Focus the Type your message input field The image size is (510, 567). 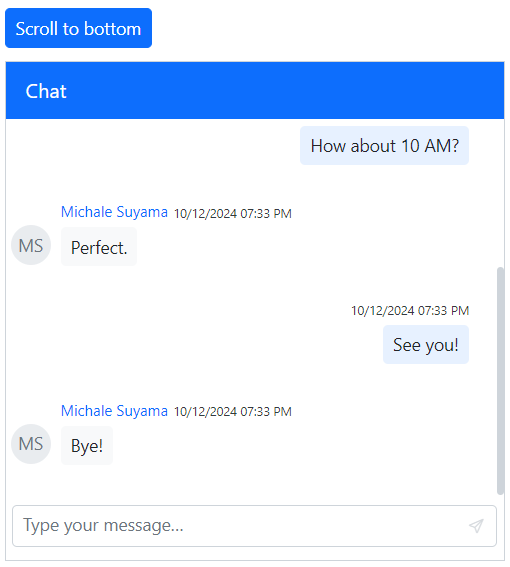point(254,526)
